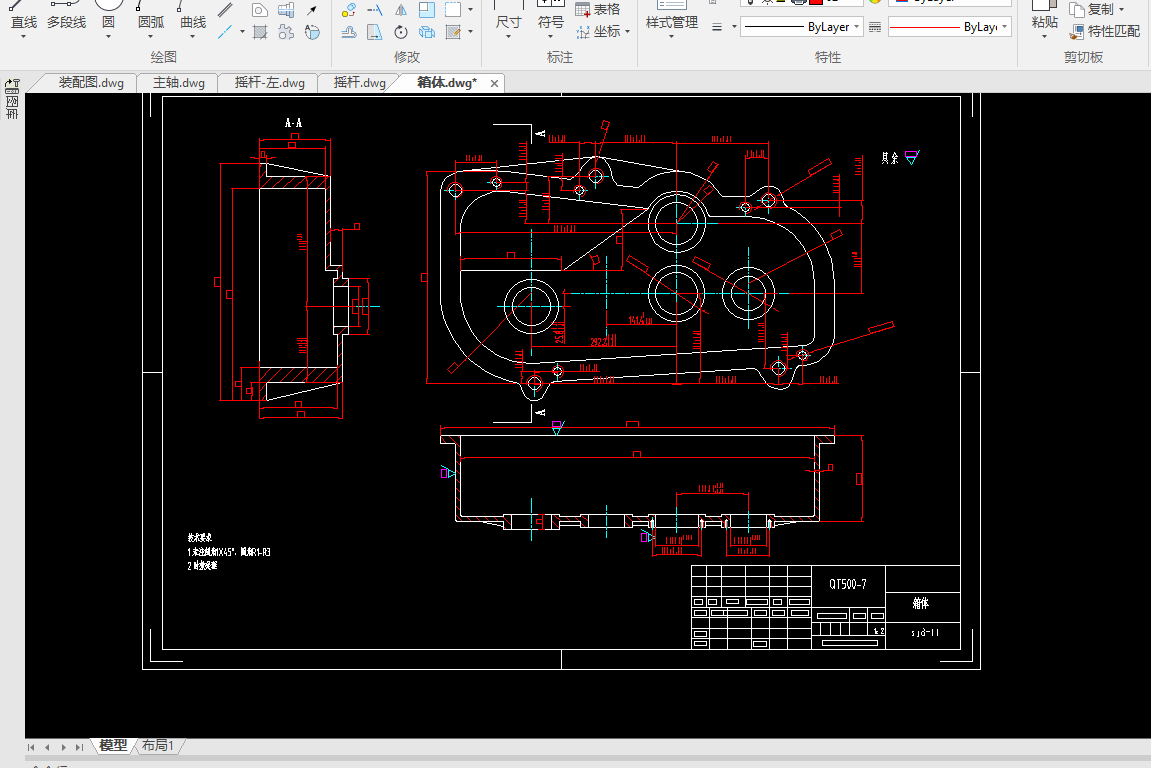Click the 表格 (Table) tool icon
This screenshot has width=1151, height=768.
583,9
